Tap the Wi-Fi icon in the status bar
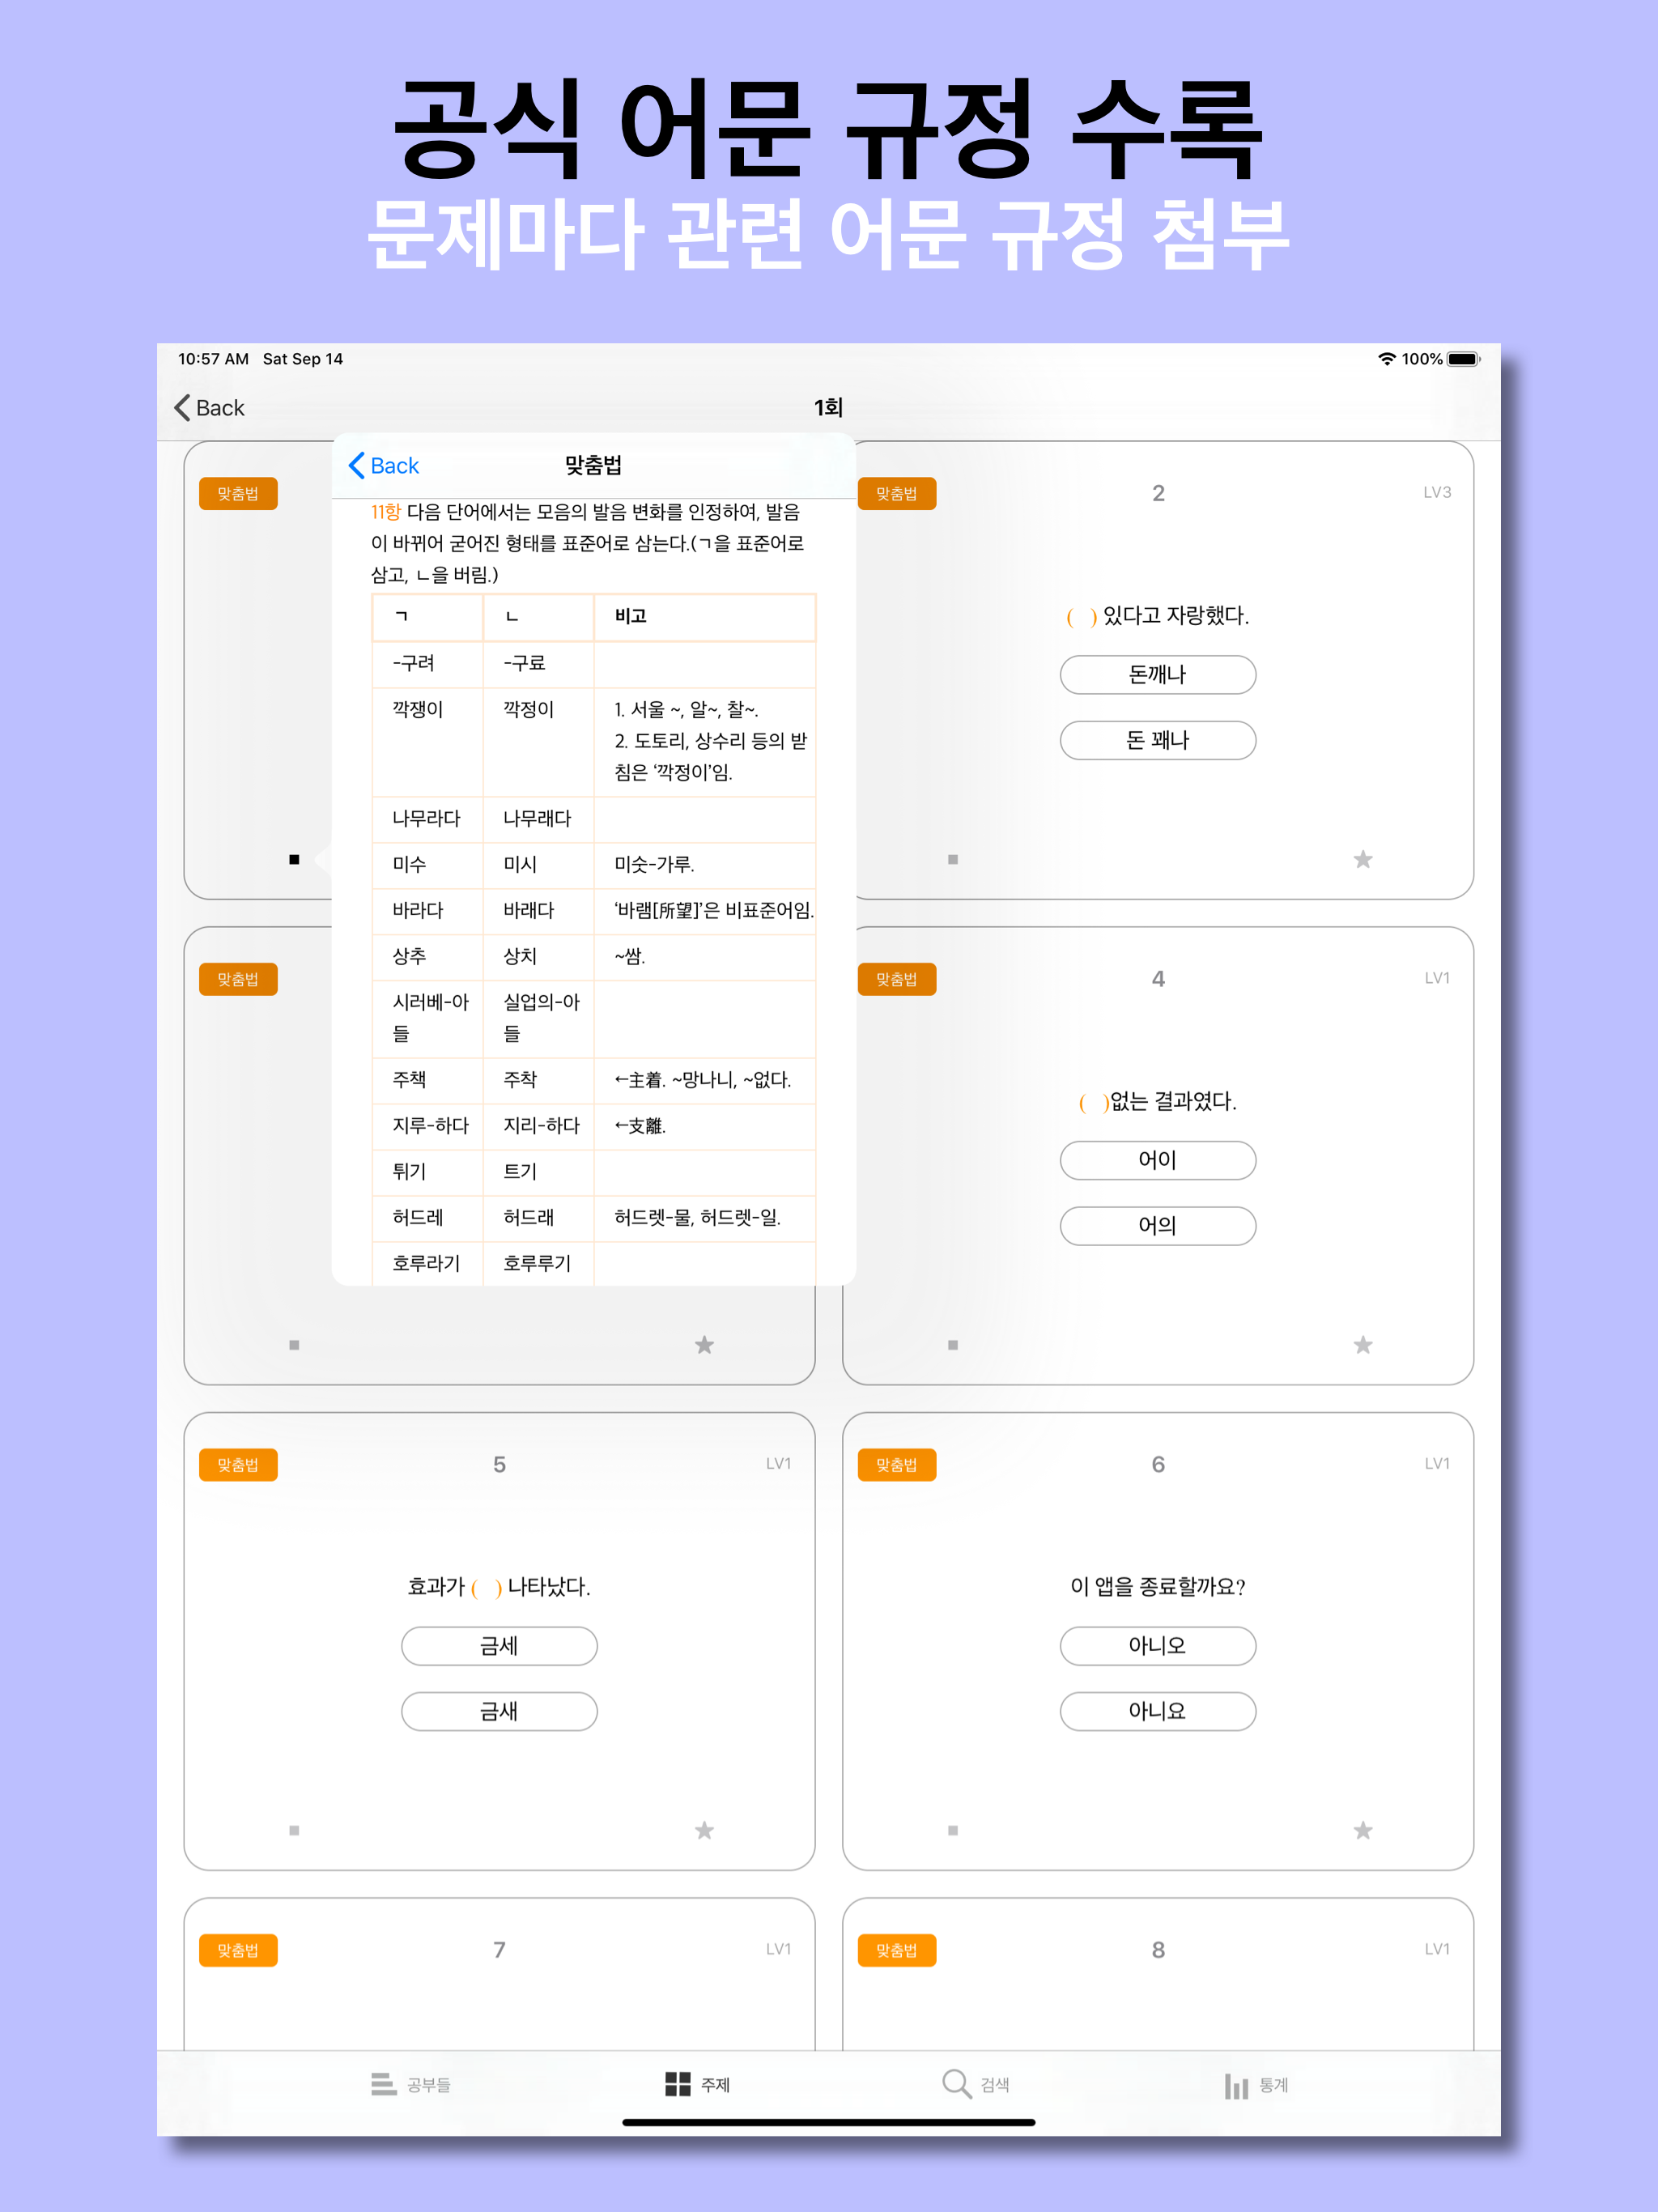This screenshot has width=1658, height=2212. 1386,358
